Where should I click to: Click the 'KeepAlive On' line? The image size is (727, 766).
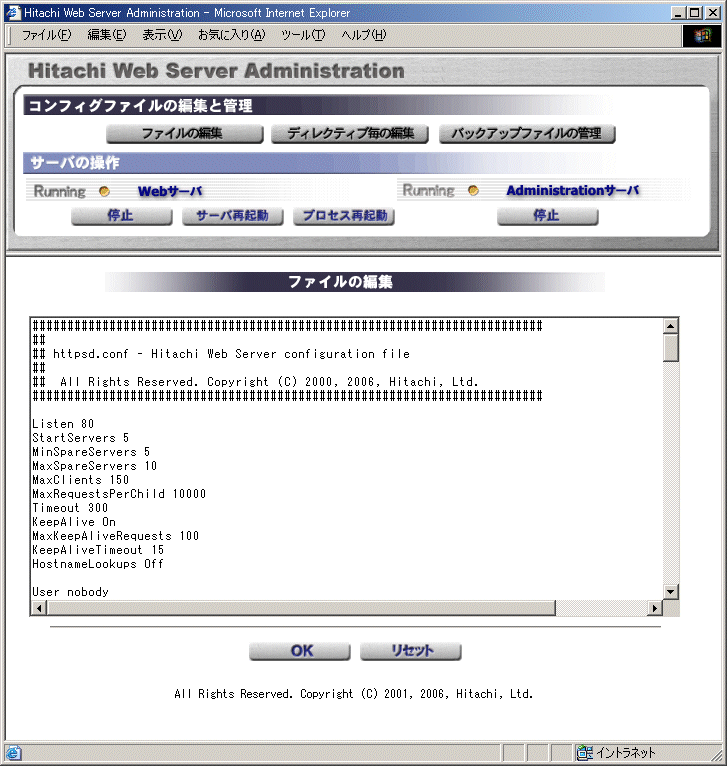click(x=74, y=522)
